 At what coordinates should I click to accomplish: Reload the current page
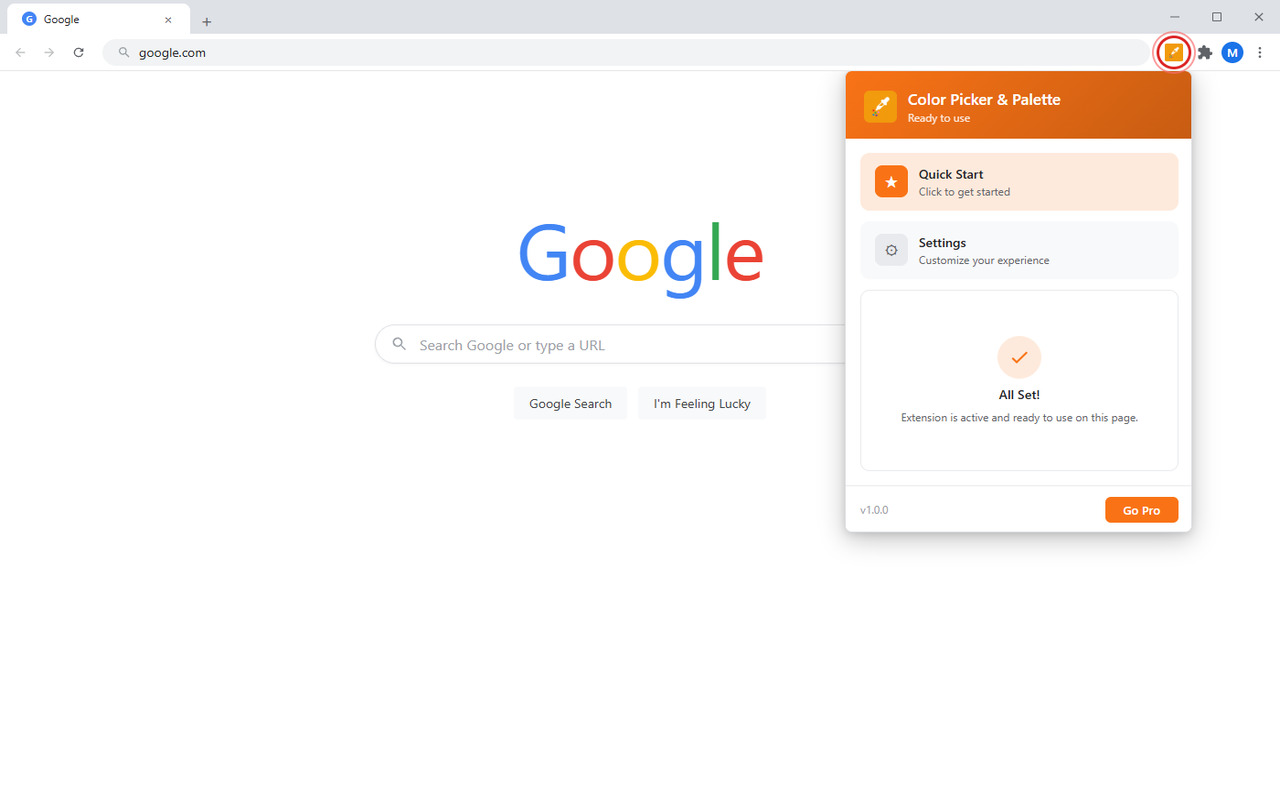(x=78, y=52)
